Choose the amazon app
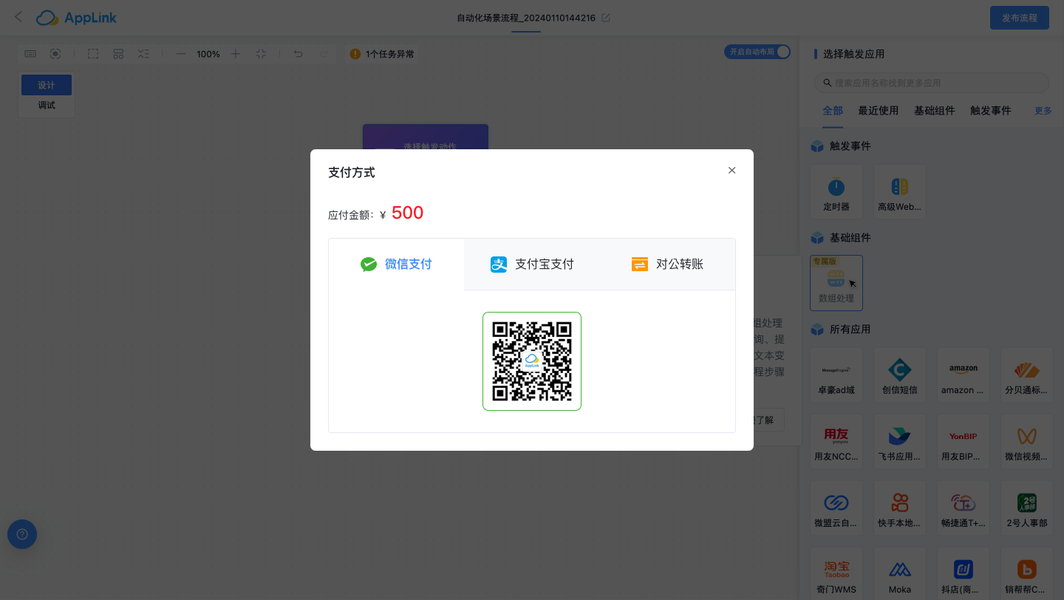 click(x=963, y=375)
